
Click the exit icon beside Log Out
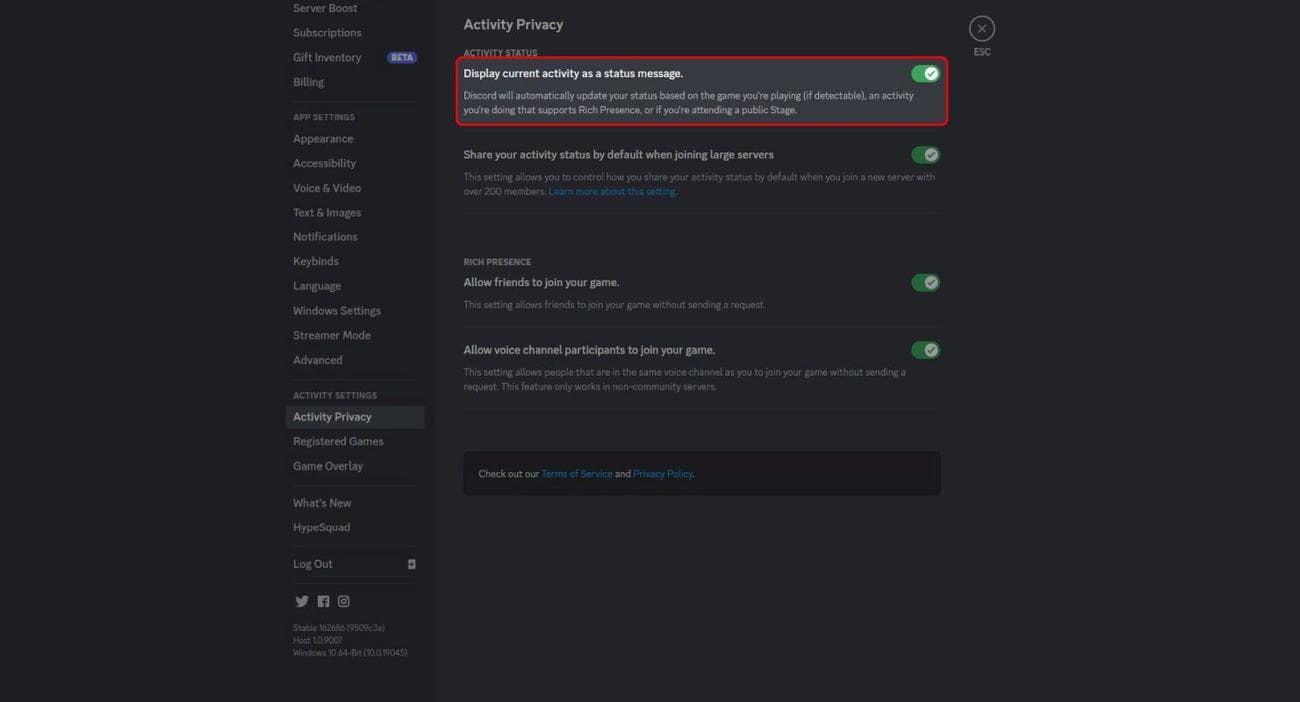point(411,563)
